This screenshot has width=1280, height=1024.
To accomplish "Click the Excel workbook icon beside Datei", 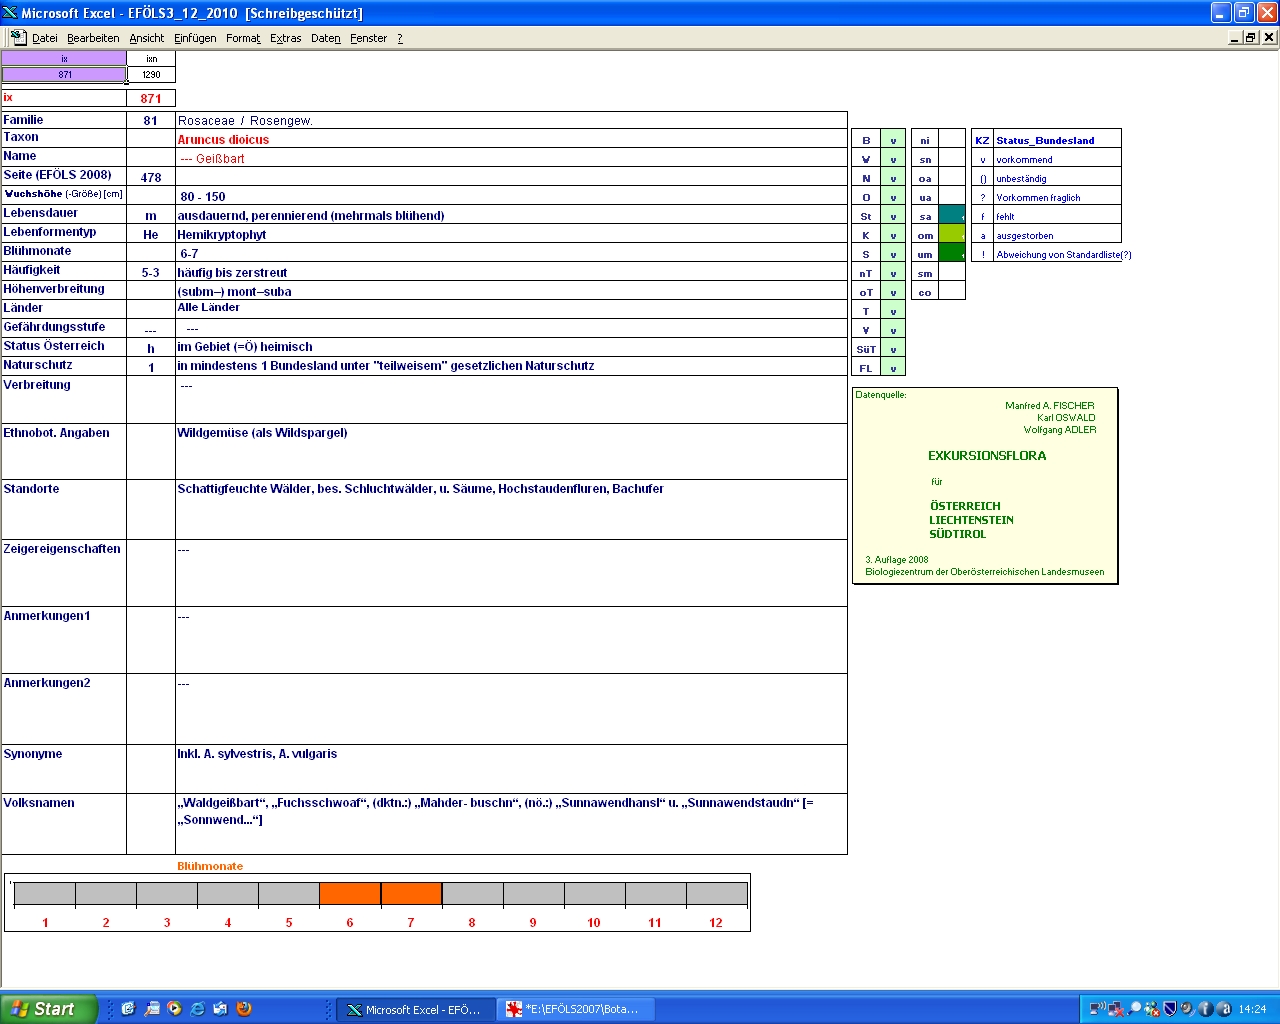I will coord(18,37).
